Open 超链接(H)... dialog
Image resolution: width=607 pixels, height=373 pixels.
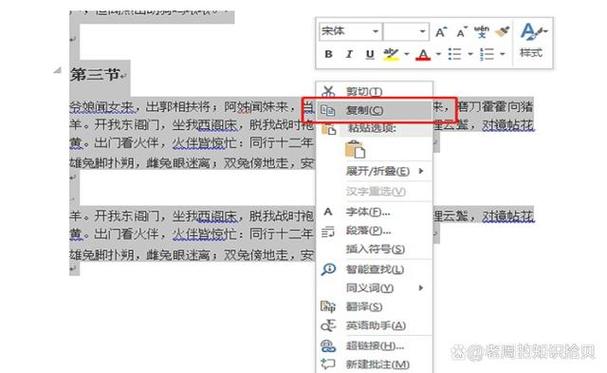point(374,346)
